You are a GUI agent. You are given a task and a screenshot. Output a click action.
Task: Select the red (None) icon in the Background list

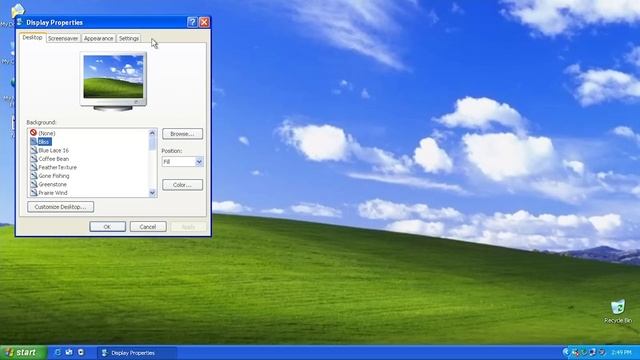point(33,133)
